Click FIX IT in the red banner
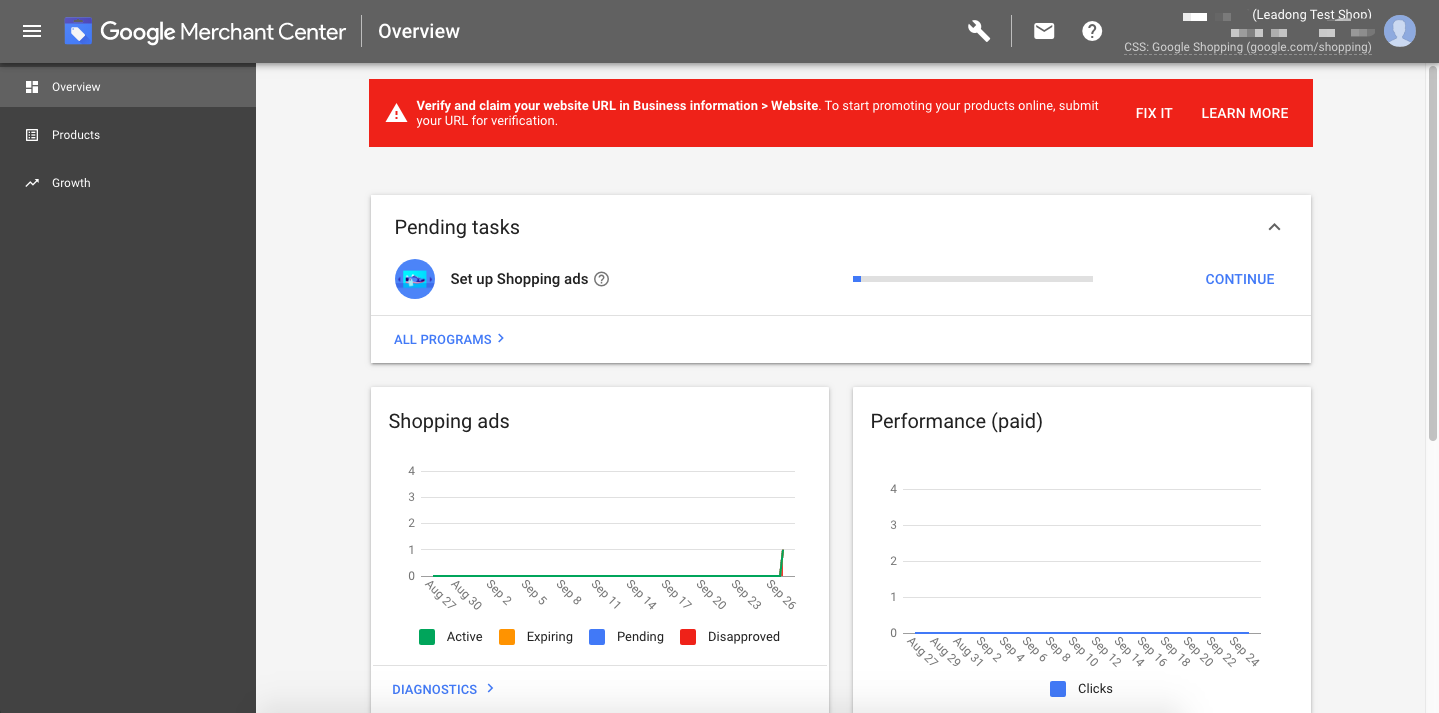The image size is (1439, 713). point(1153,113)
